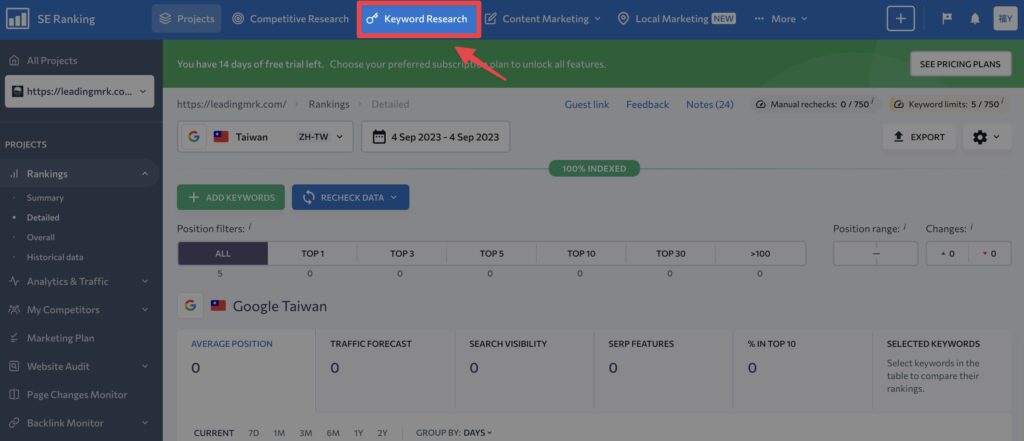Click See Pricing Plans button
The width and height of the screenshot is (1024, 441).
[x=960, y=64]
